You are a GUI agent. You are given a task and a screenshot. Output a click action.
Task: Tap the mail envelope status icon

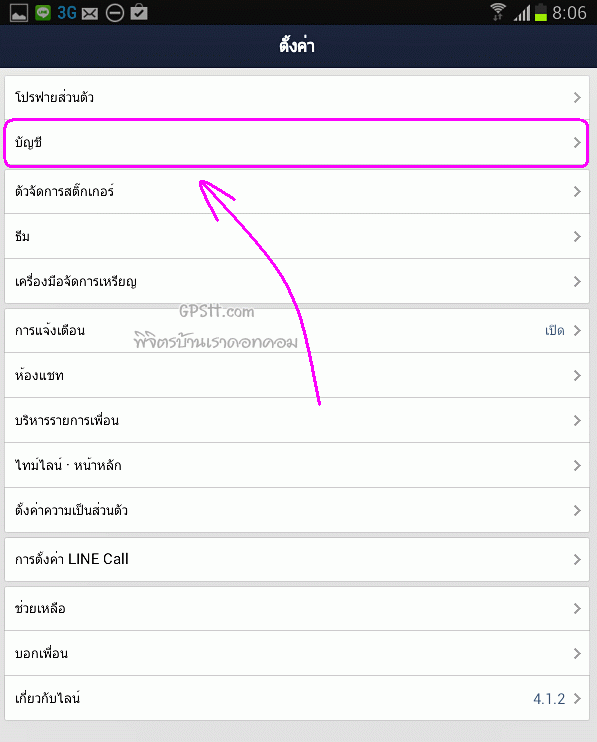coord(90,14)
